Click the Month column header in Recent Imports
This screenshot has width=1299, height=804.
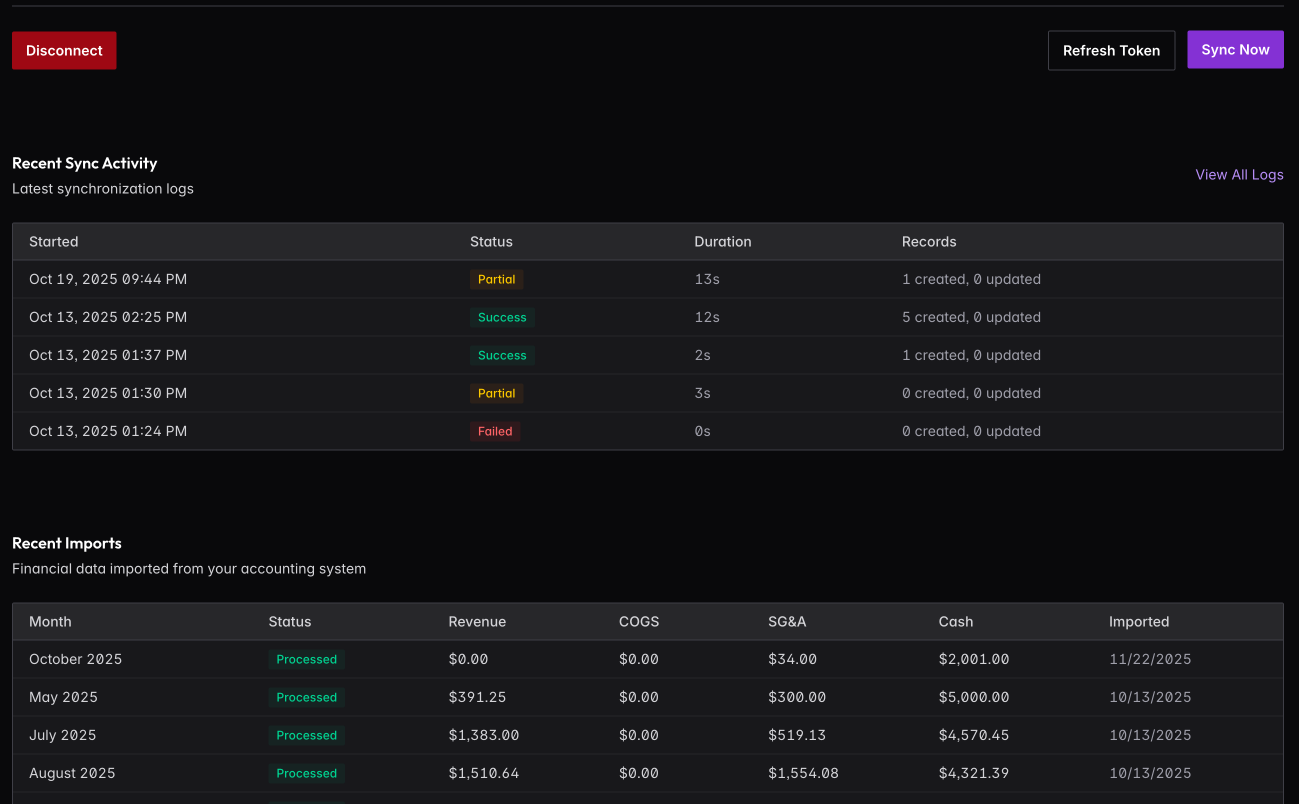click(x=50, y=622)
